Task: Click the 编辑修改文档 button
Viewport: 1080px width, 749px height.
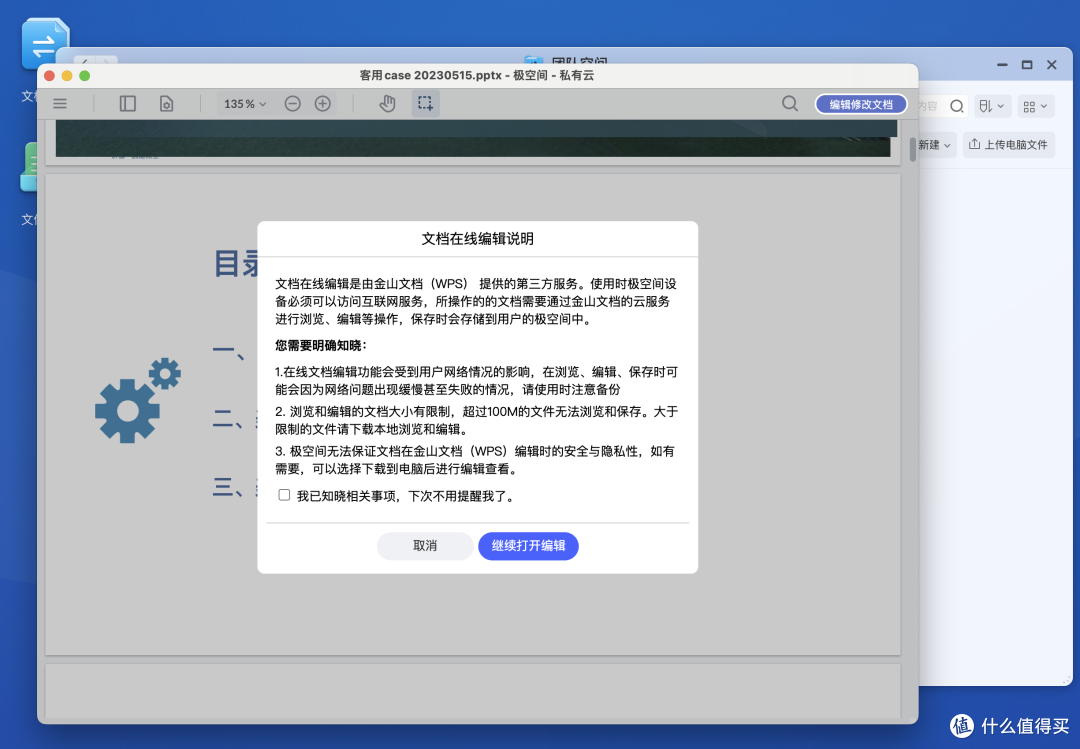Action: (x=861, y=104)
